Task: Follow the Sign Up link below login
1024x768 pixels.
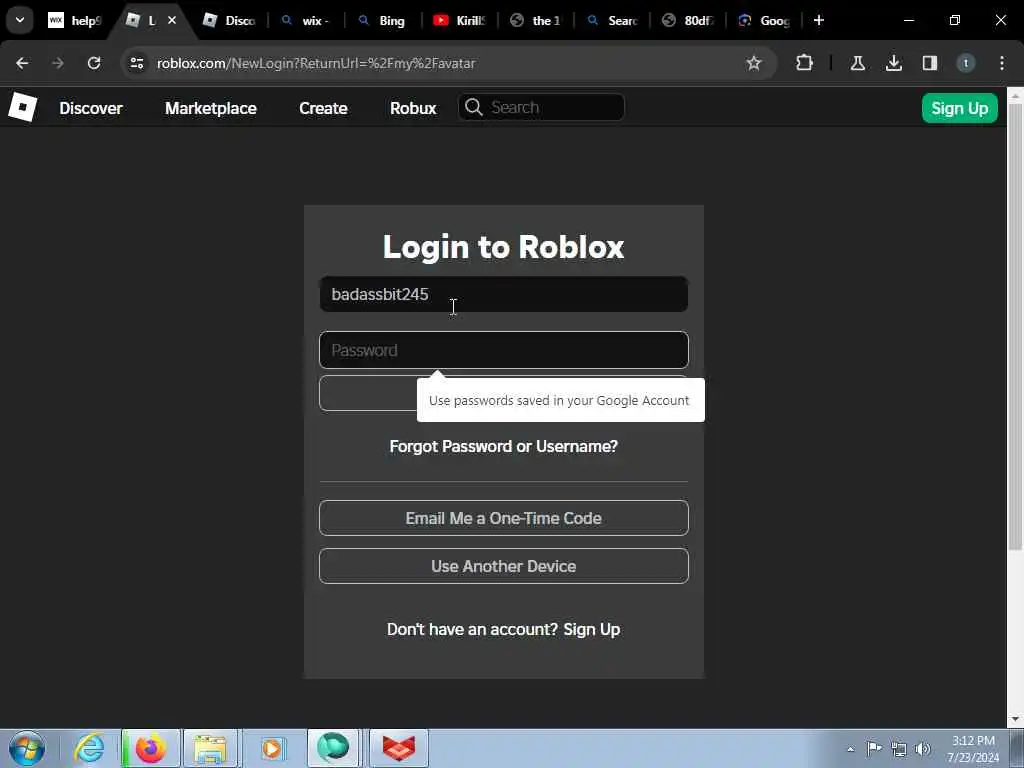Action: click(592, 629)
